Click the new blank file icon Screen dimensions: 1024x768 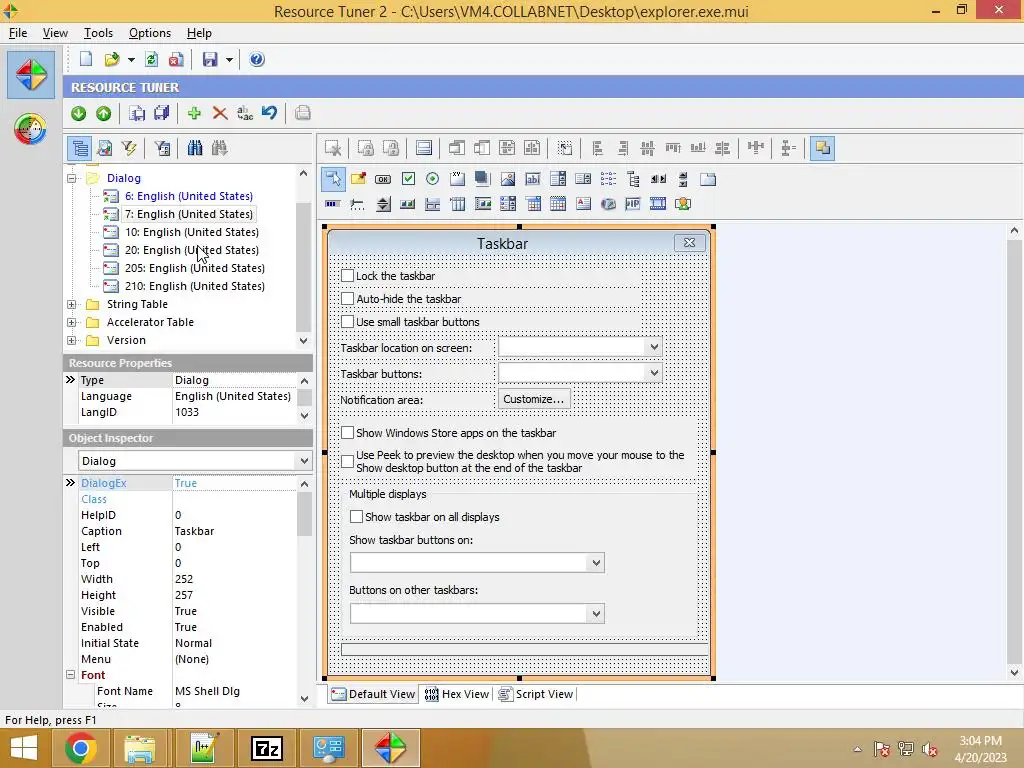[x=86, y=59]
